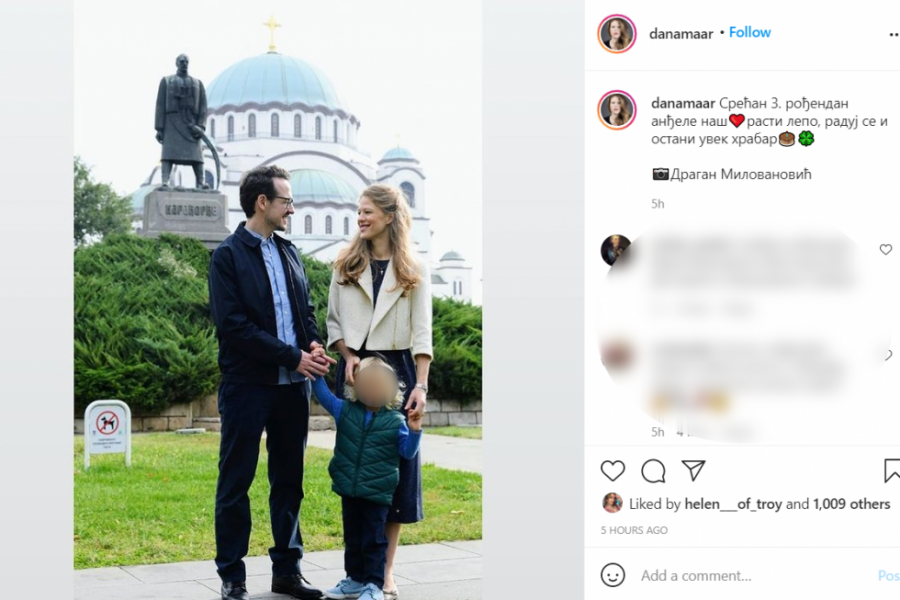Open first commenter's profile avatar
The image size is (900, 600).
[616, 250]
